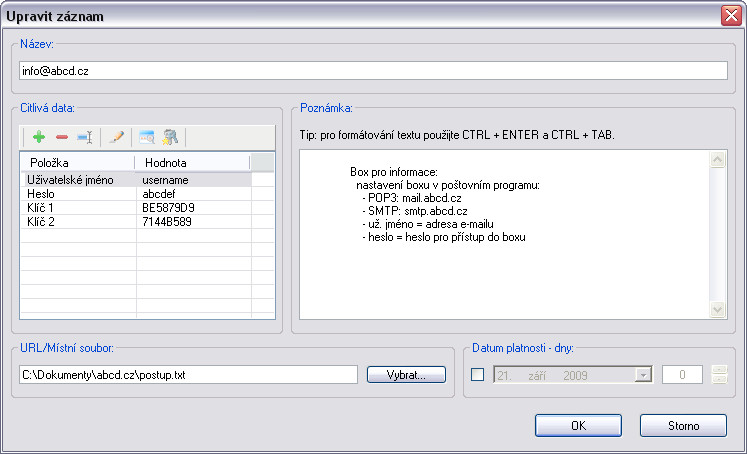Increase days with the spinner up arrow
747x454 pixels.
tap(719, 370)
